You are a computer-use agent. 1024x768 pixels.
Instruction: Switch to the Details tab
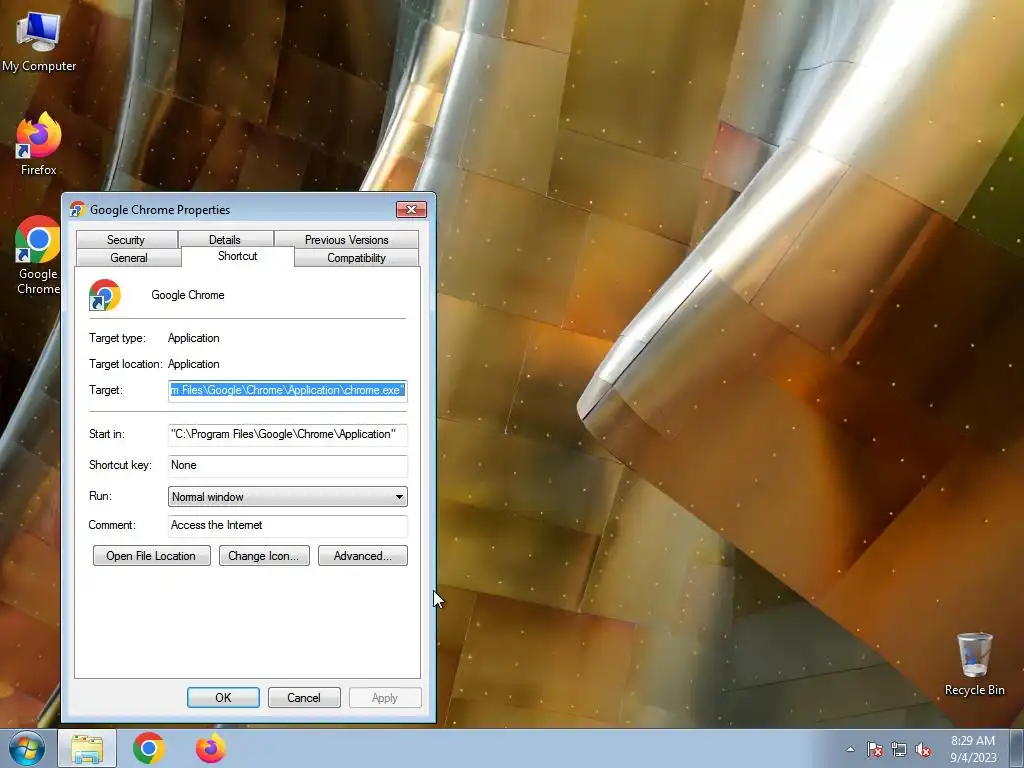(x=225, y=240)
